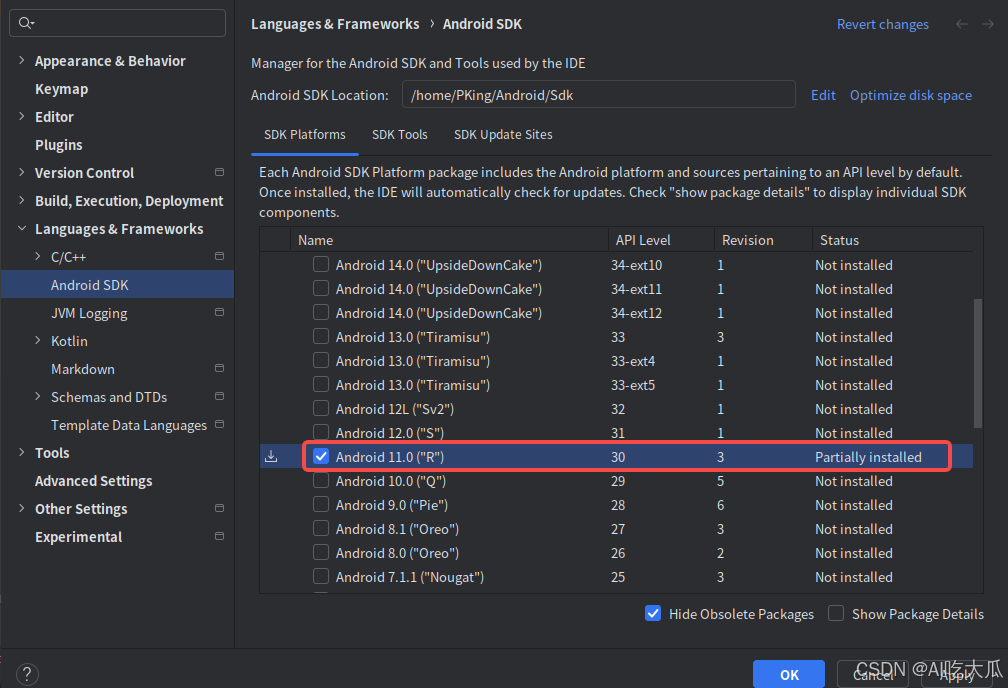Viewport: 1008px width, 688px height.
Task: Click the search magnifier icon in settings
Action: [26, 23]
